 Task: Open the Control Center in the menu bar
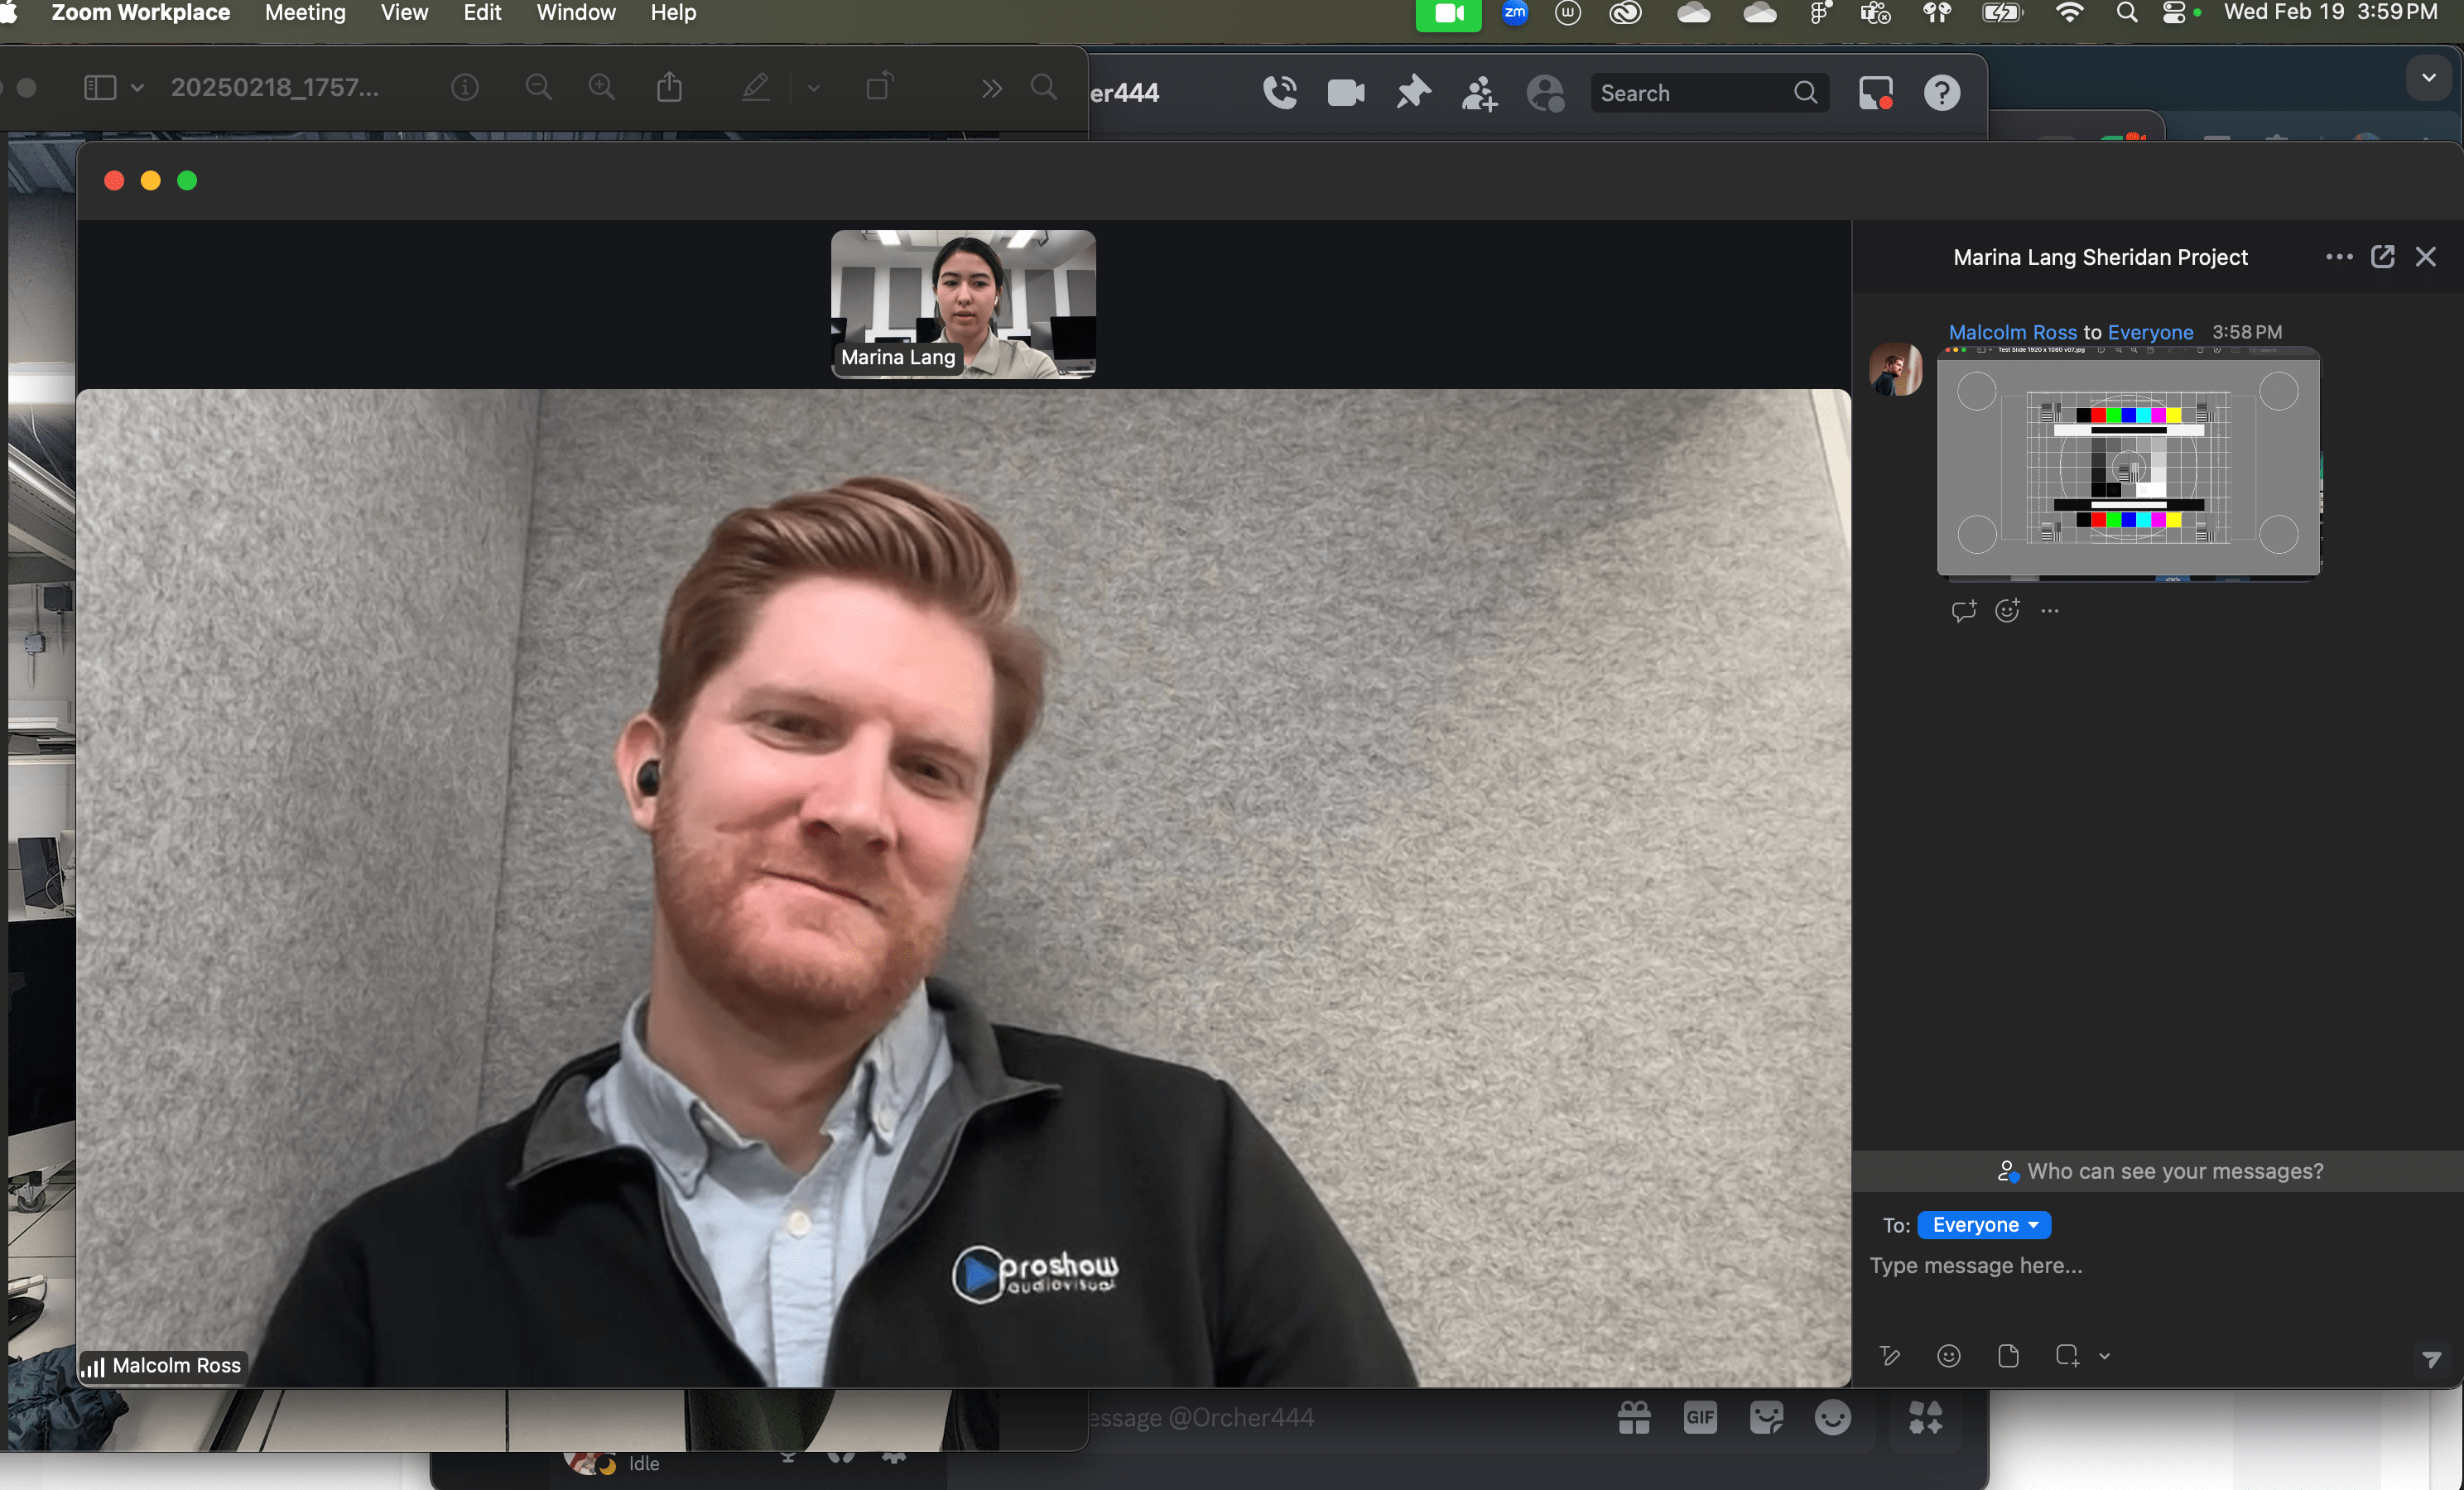coord(2173,13)
